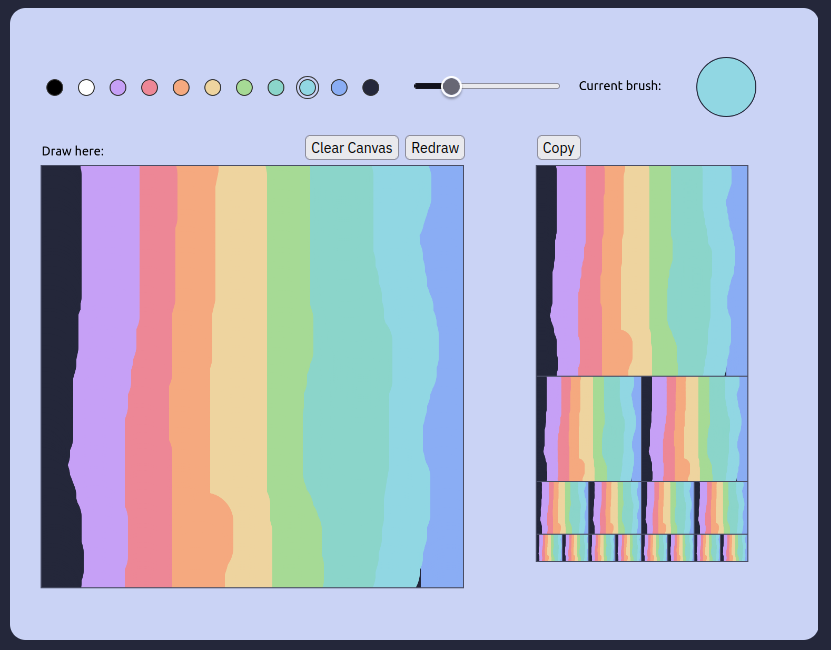Select the teal color swatch

(x=276, y=88)
